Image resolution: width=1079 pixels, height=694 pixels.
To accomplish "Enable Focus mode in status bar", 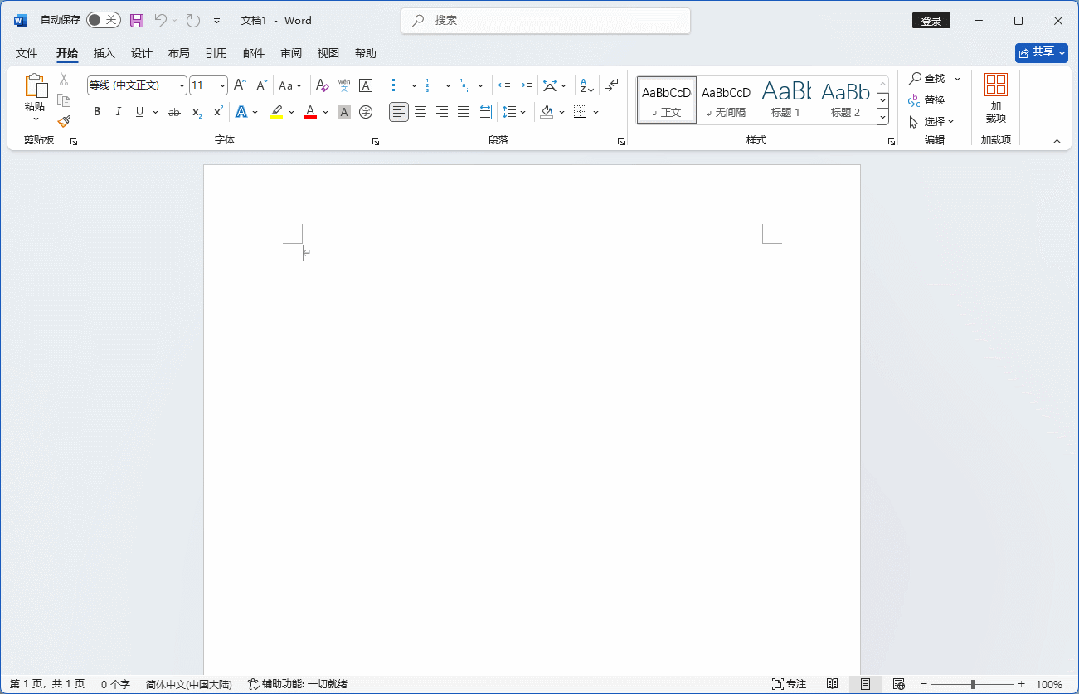I will click(x=789, y=684).
